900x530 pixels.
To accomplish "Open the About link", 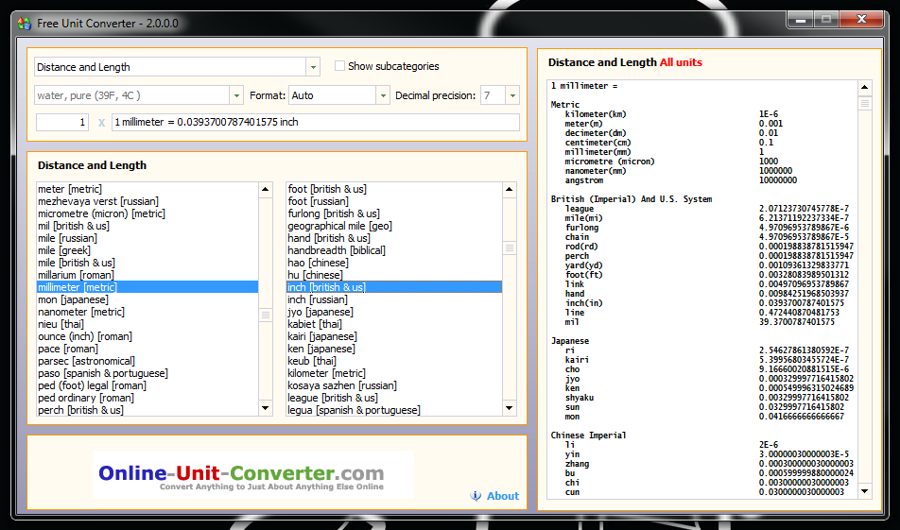I will [x=502, y=496].
